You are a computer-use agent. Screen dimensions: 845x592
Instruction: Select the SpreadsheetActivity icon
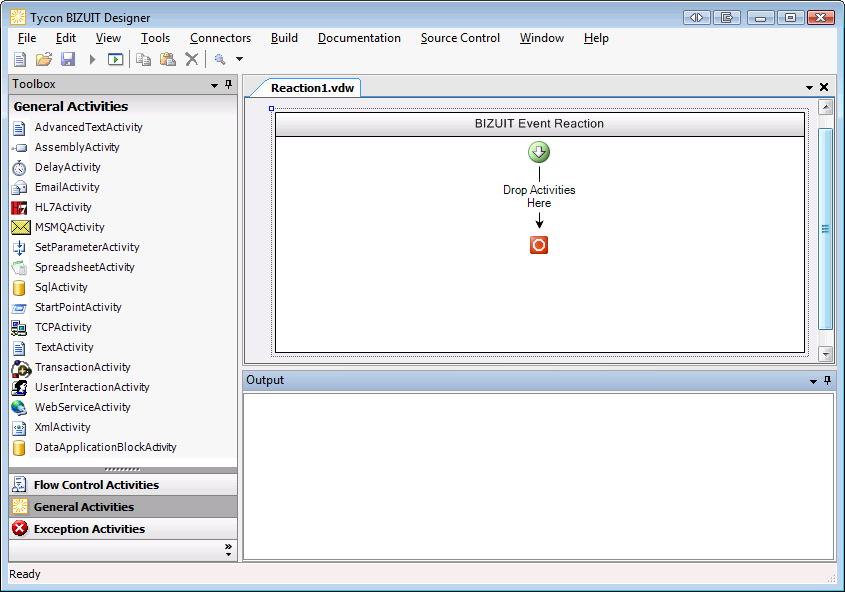19,267
